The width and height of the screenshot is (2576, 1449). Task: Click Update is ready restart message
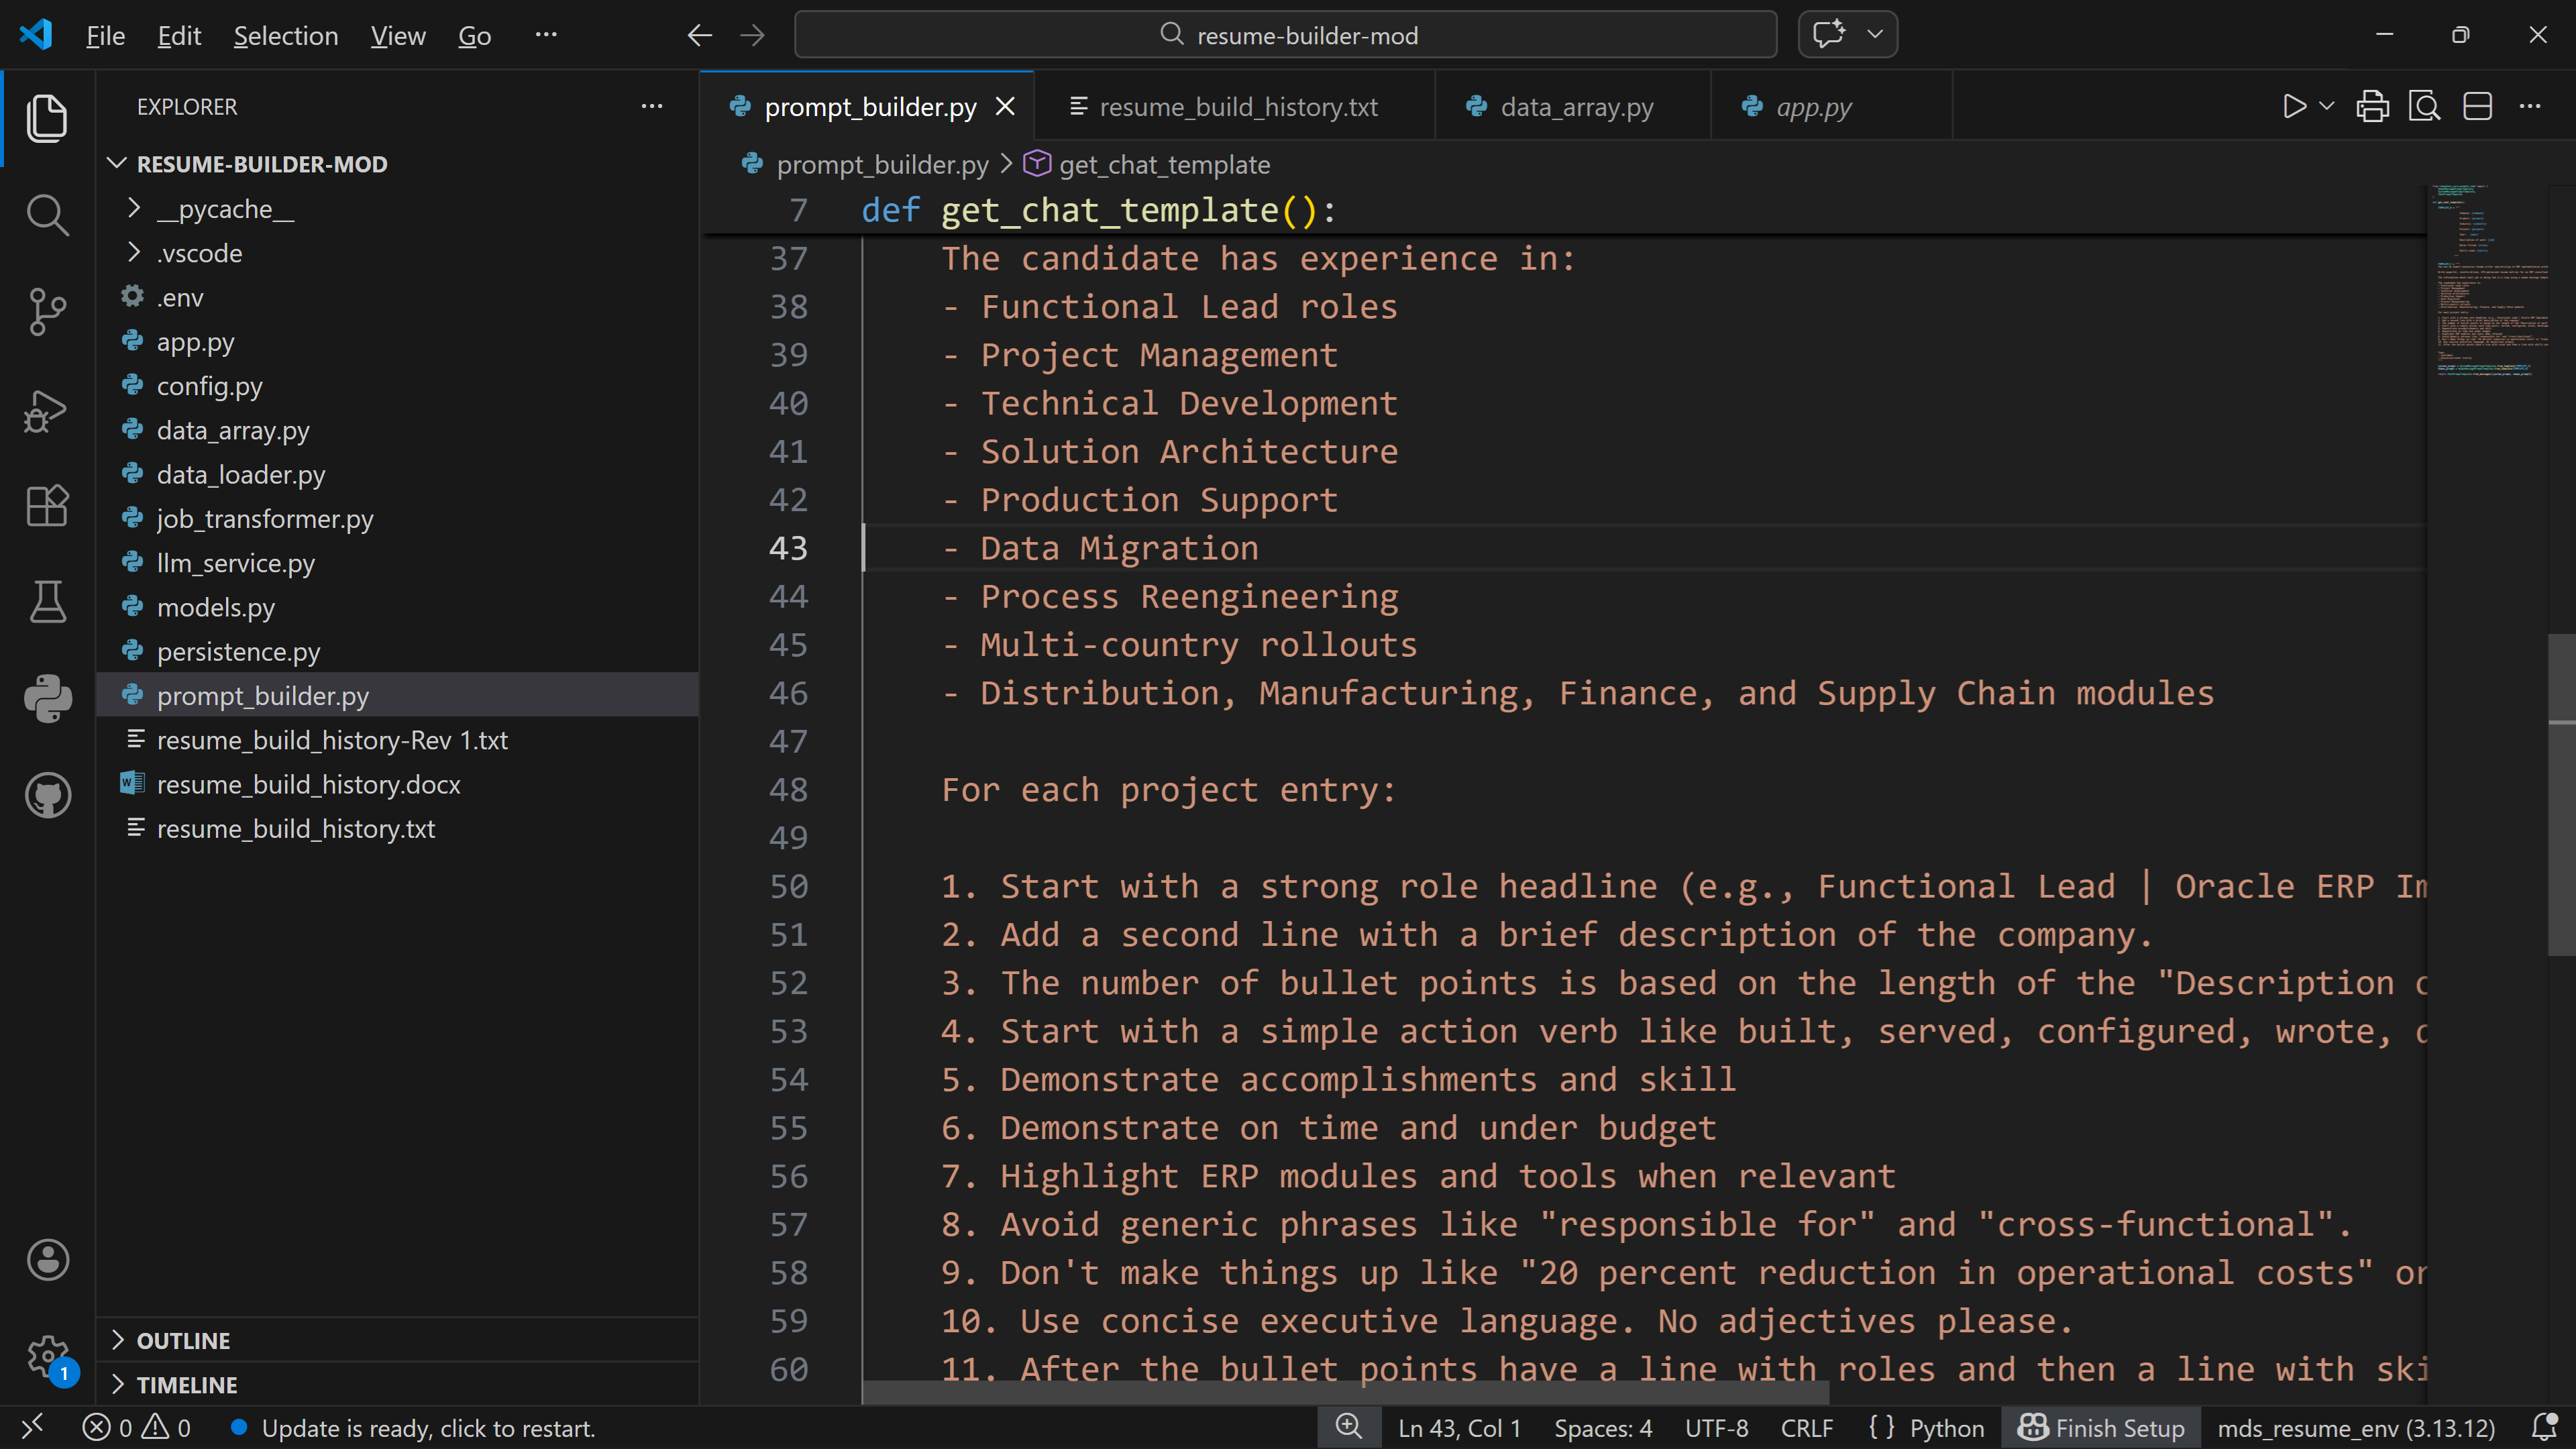click(x=427, y=1428)
